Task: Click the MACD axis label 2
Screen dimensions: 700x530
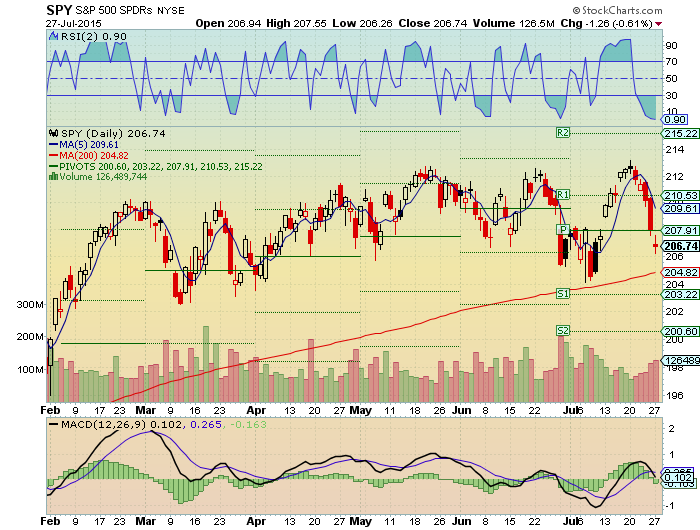Action: tap(672, 429)
